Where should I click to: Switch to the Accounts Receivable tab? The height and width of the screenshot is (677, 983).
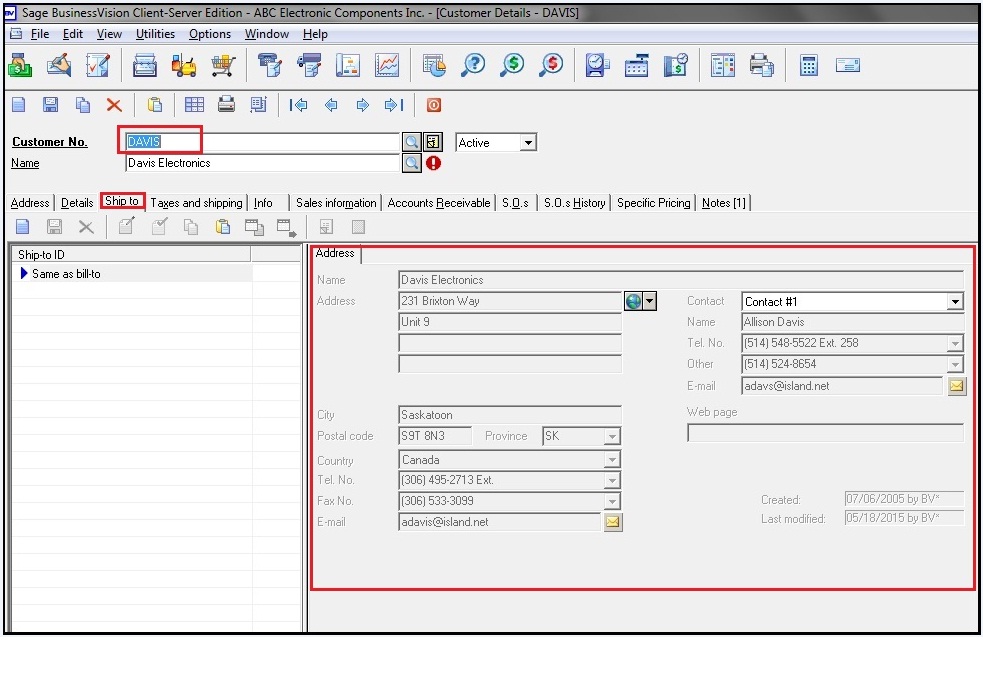pyautogui.click(x=439, y=202)
